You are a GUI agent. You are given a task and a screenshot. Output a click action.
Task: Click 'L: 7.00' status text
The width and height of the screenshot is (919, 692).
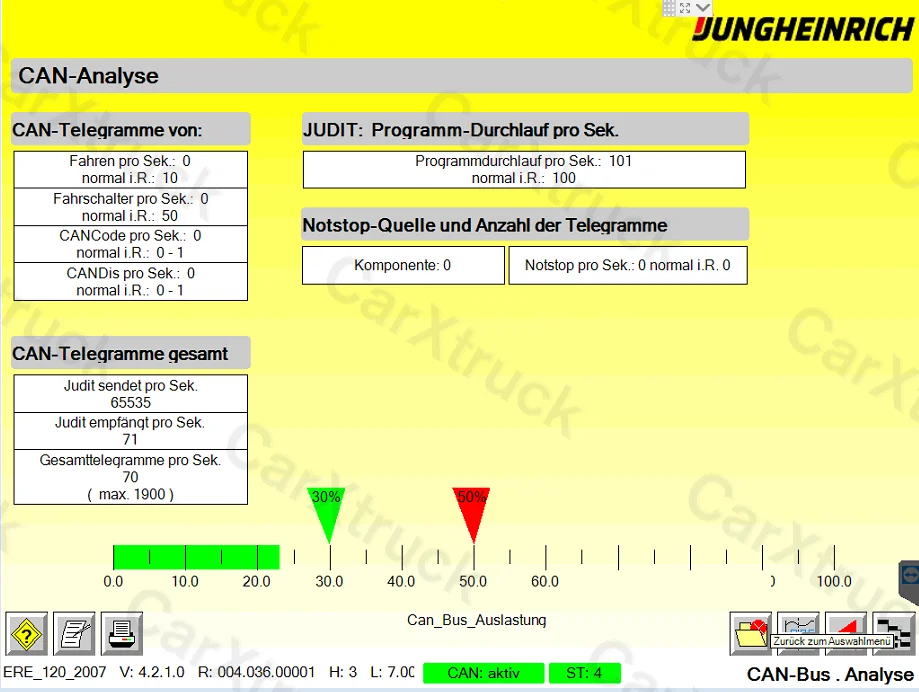(x=393, y=672)
